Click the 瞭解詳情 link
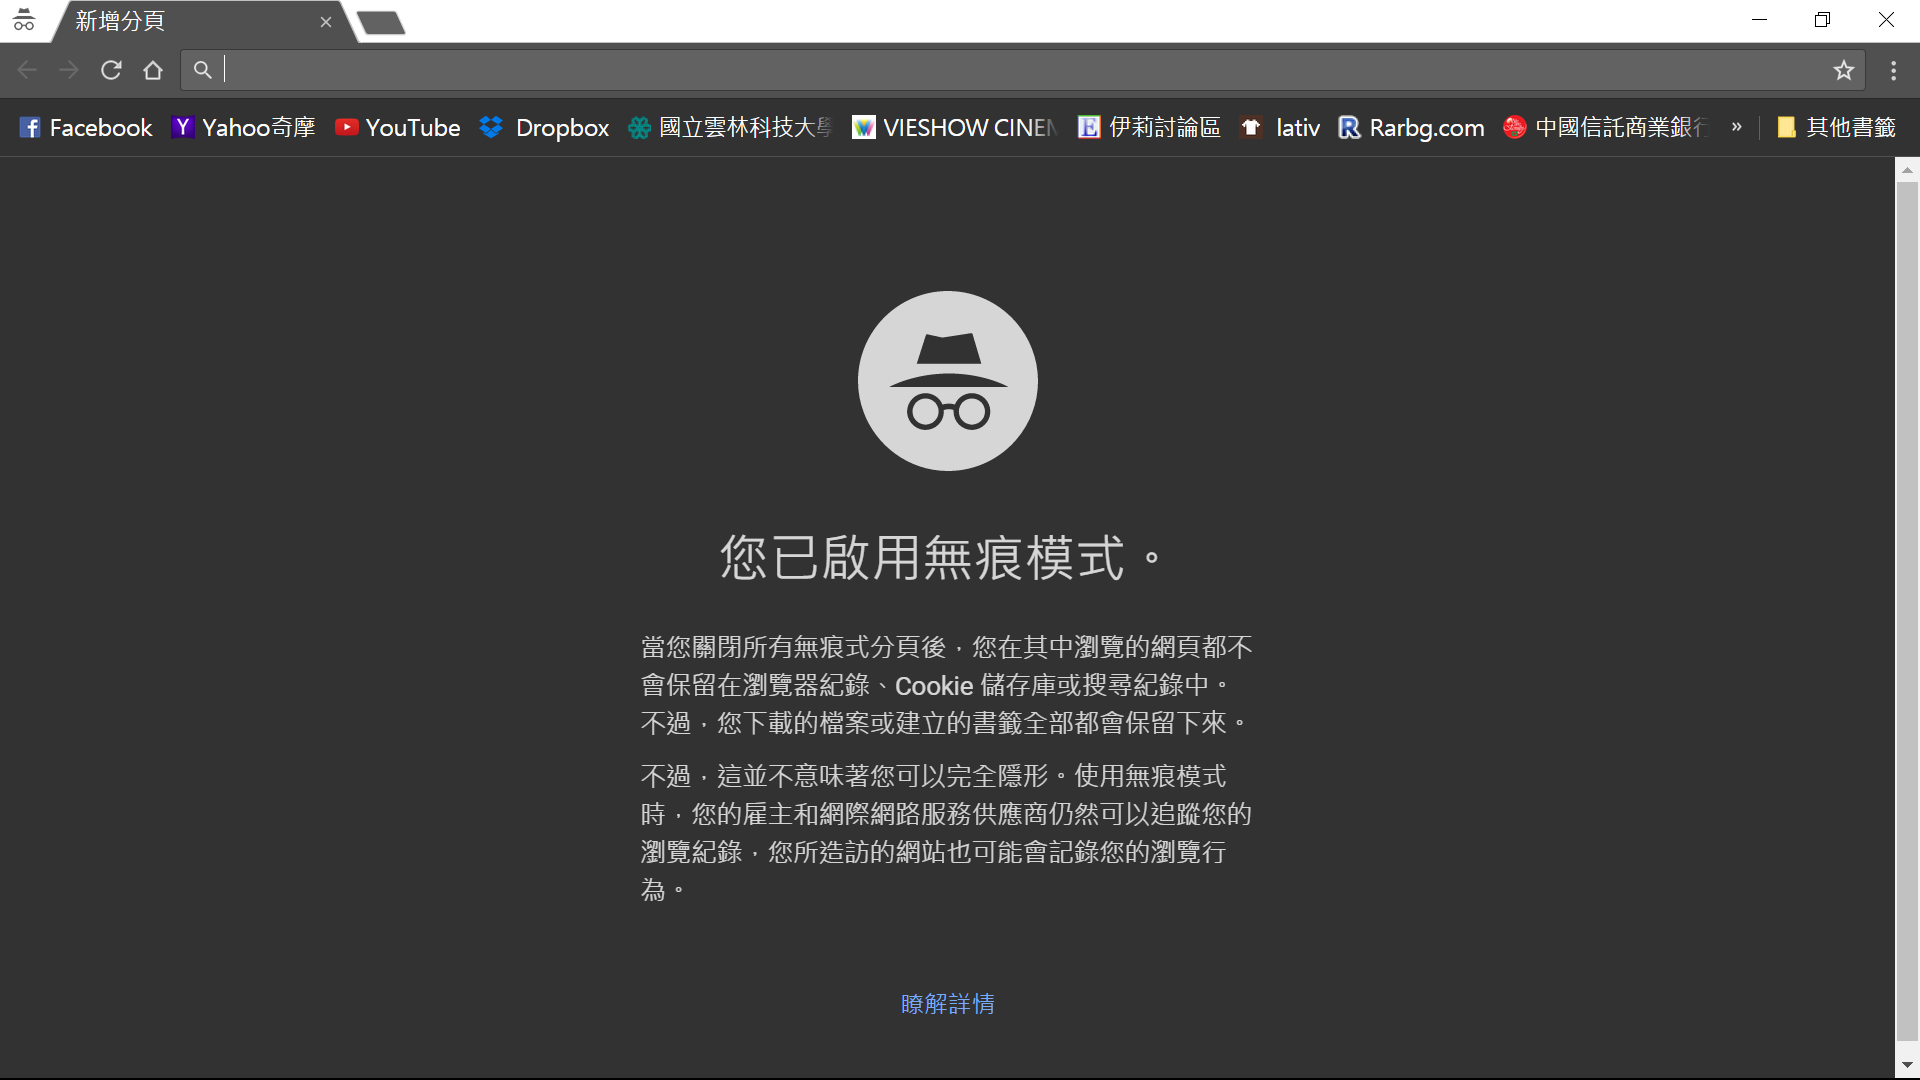Image resolution: width=1920 pixels, height=1080 pixels. (947, 1003)
